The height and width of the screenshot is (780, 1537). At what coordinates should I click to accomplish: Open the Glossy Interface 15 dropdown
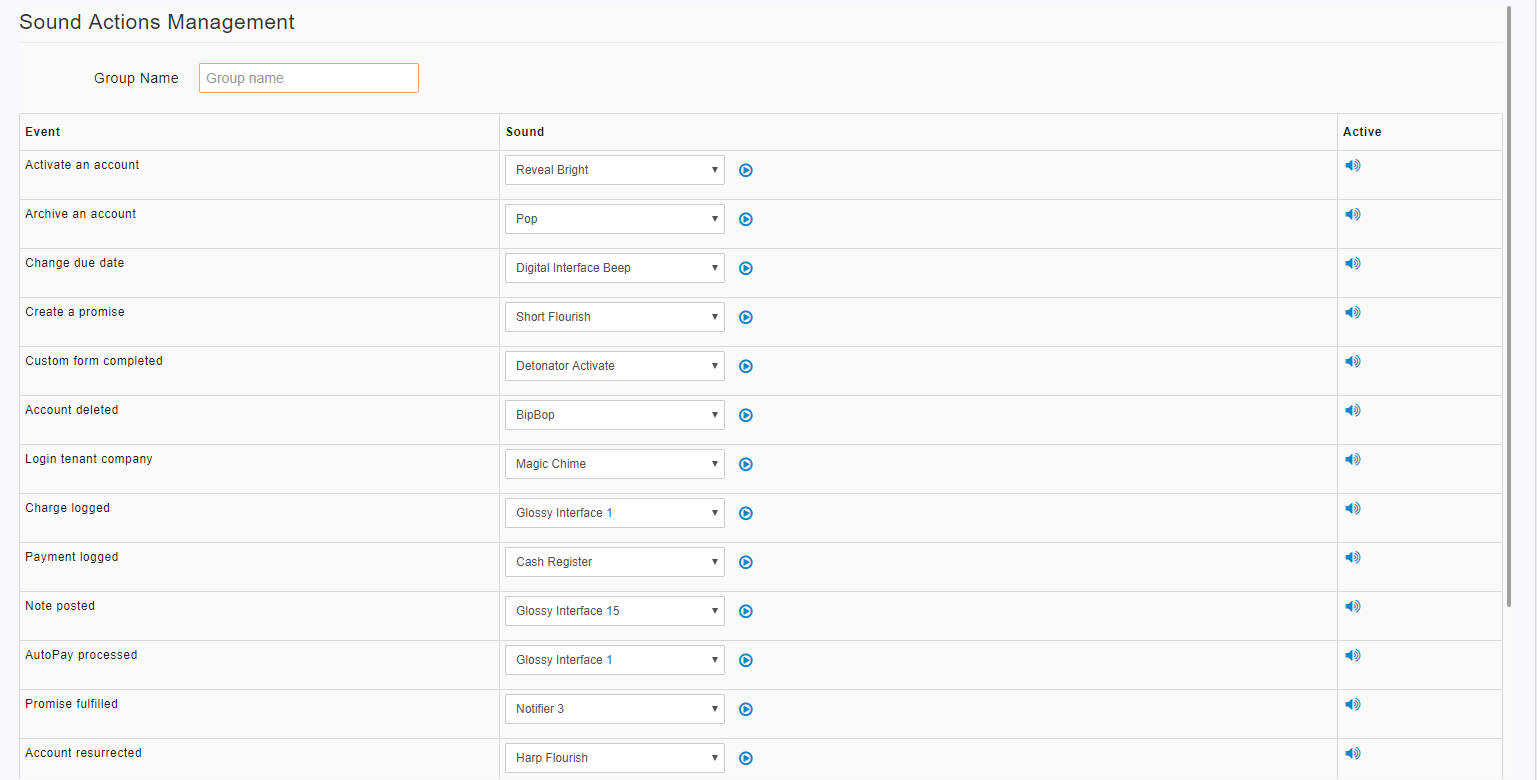pyautogui.click(x=615, y=611)
